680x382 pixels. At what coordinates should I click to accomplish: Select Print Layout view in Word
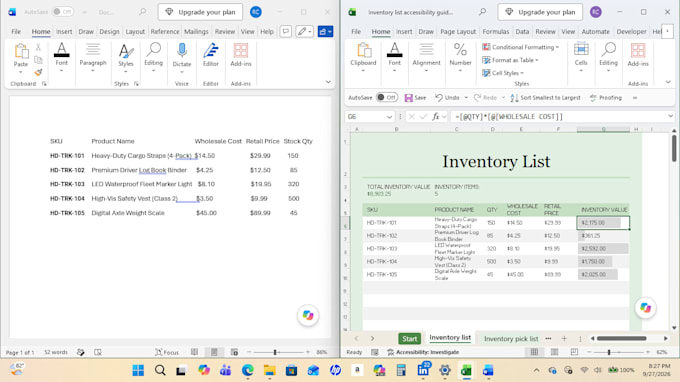214,352
